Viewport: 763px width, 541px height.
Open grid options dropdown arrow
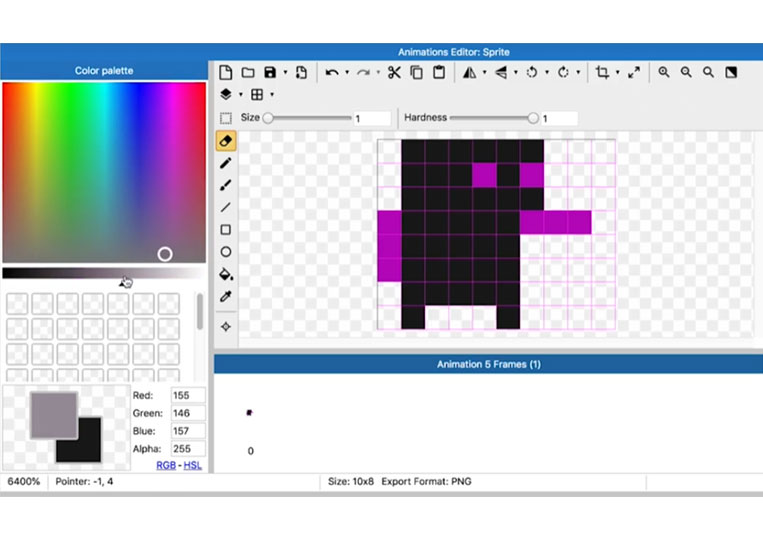[x=272, y=94]
